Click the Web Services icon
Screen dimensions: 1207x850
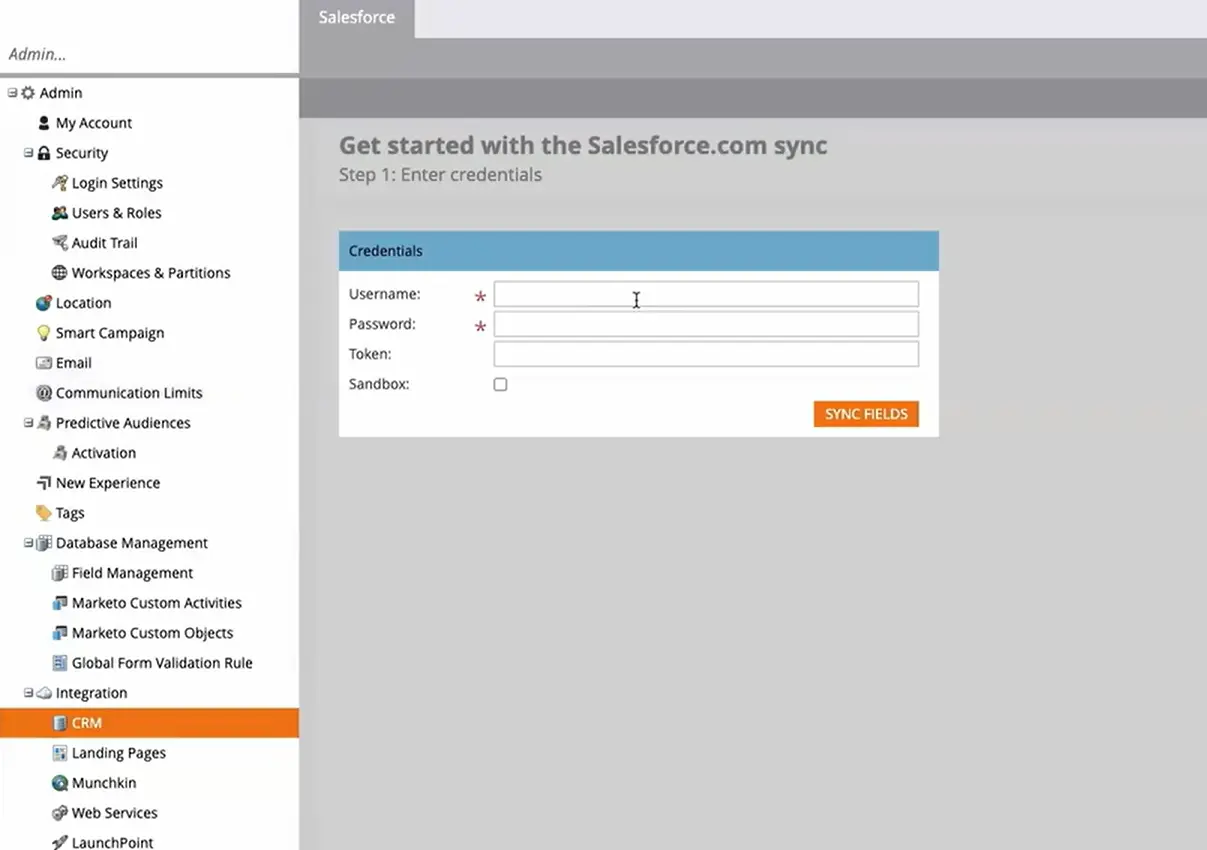60,812
